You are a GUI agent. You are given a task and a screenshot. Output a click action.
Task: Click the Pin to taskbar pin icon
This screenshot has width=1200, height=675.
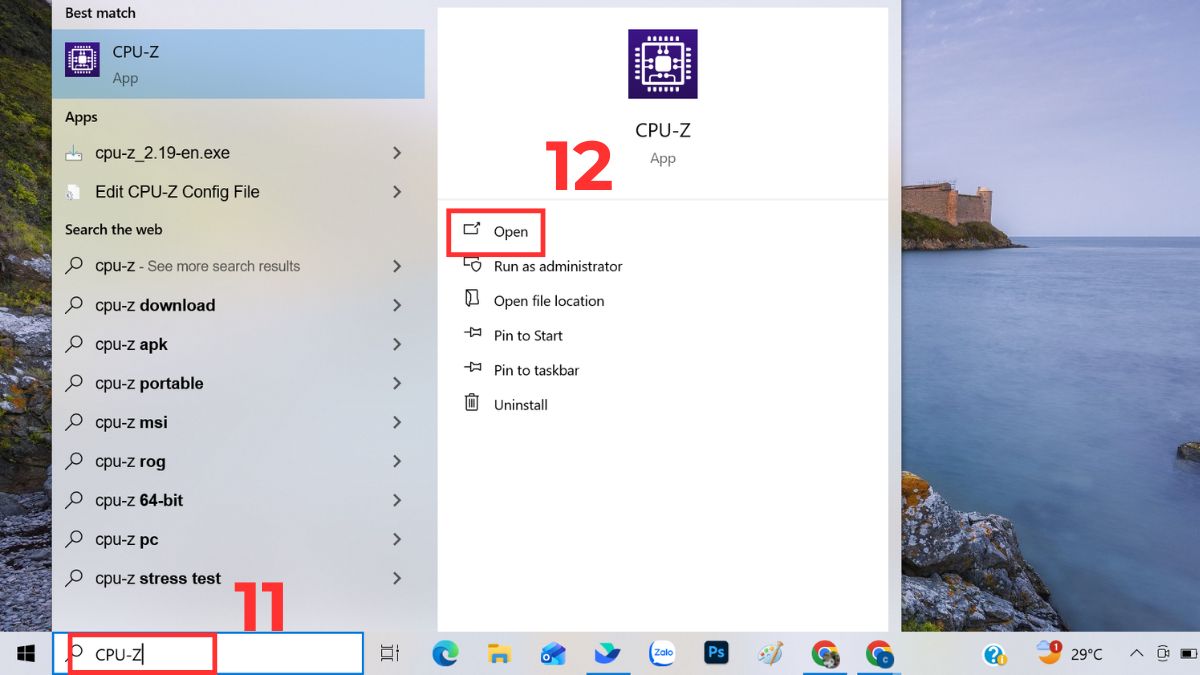point(472,369)
